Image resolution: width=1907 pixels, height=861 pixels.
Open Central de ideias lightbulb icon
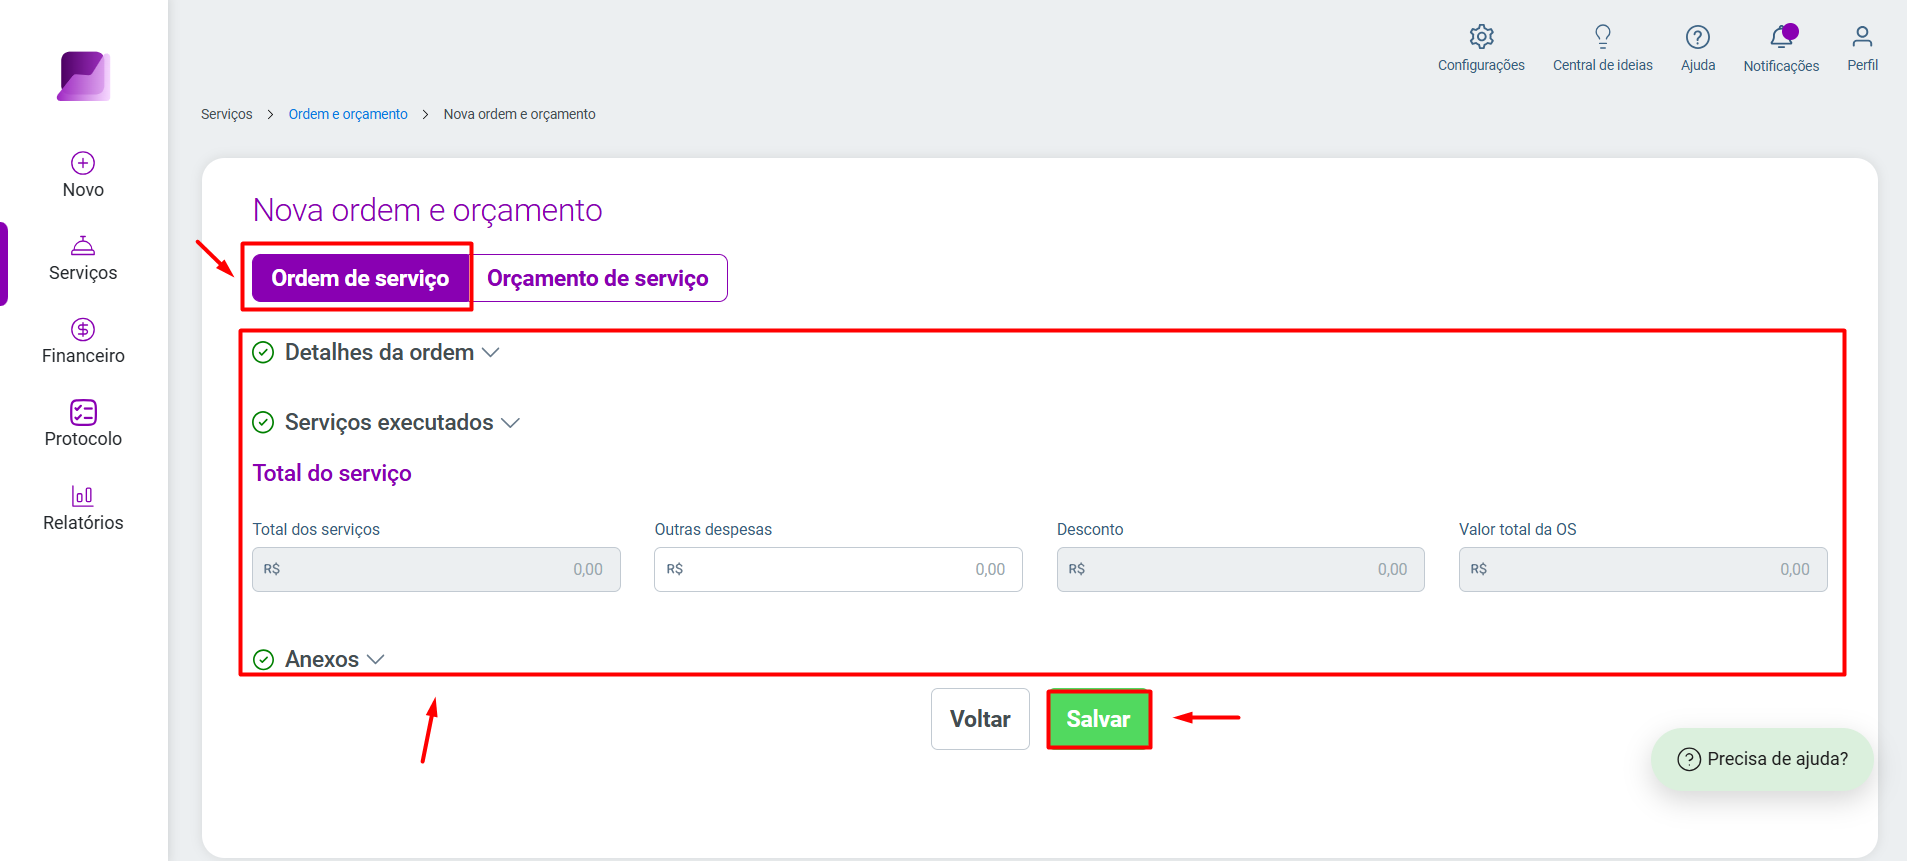(x=1603, y=37)
